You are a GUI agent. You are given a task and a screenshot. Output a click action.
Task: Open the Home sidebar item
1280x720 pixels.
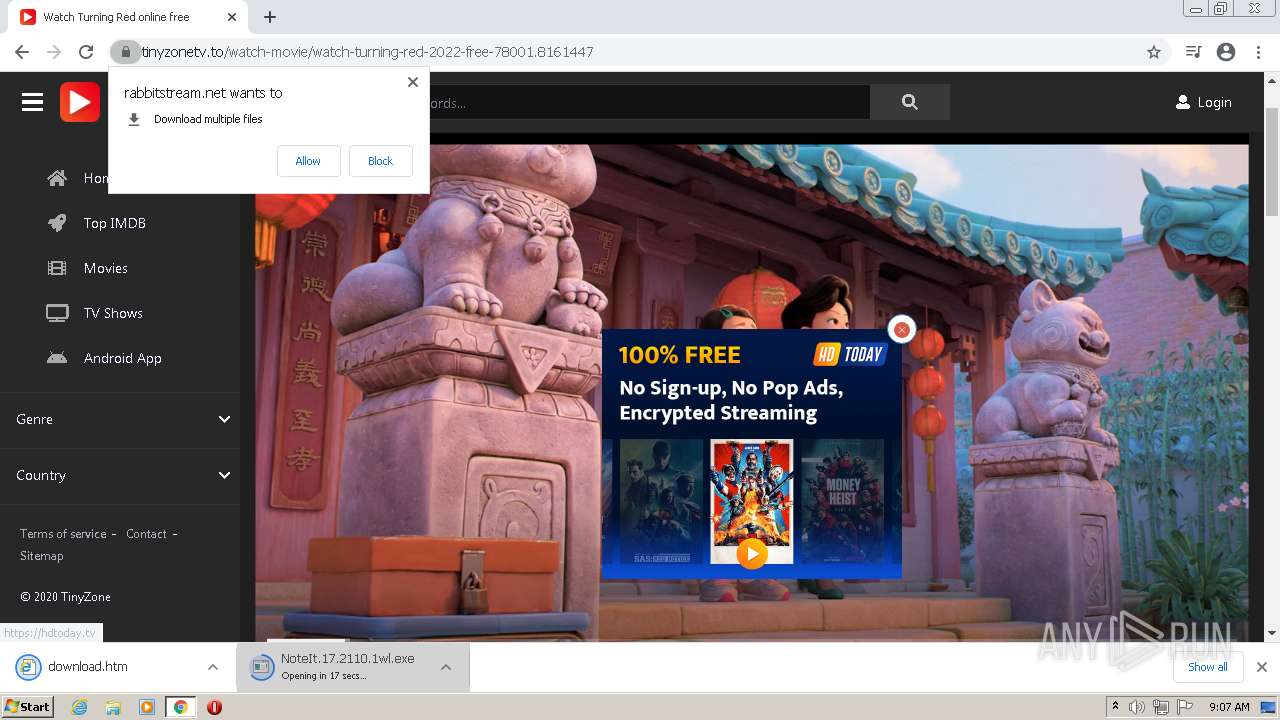click(96, 178)
